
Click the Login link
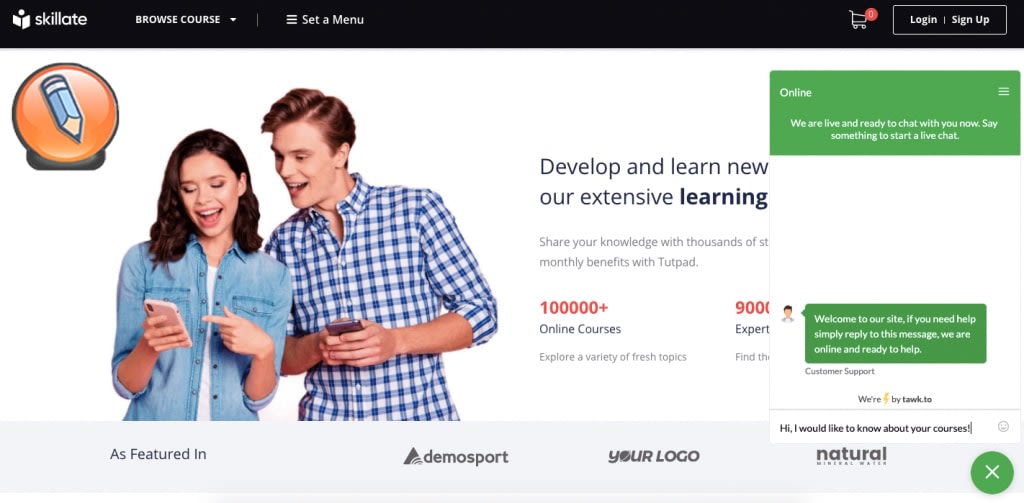tap(923, 20)
